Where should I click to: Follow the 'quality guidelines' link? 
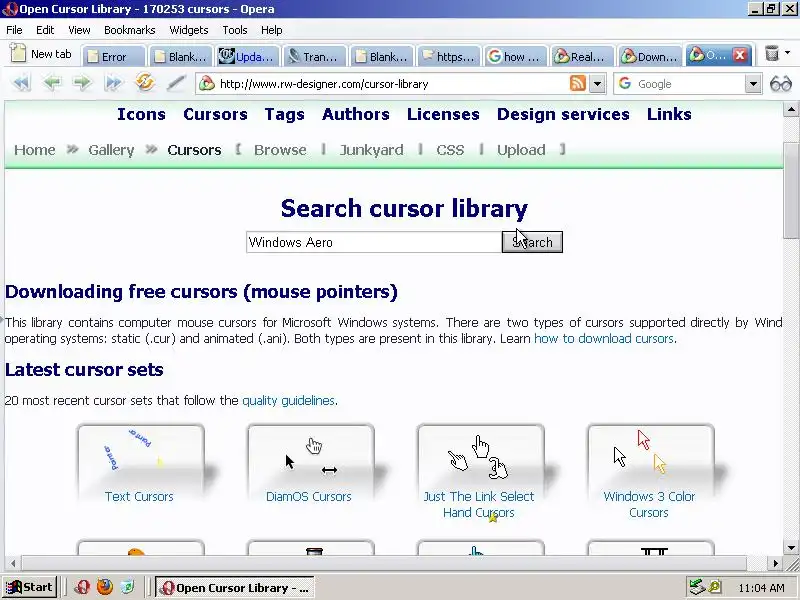click(288, 401)
